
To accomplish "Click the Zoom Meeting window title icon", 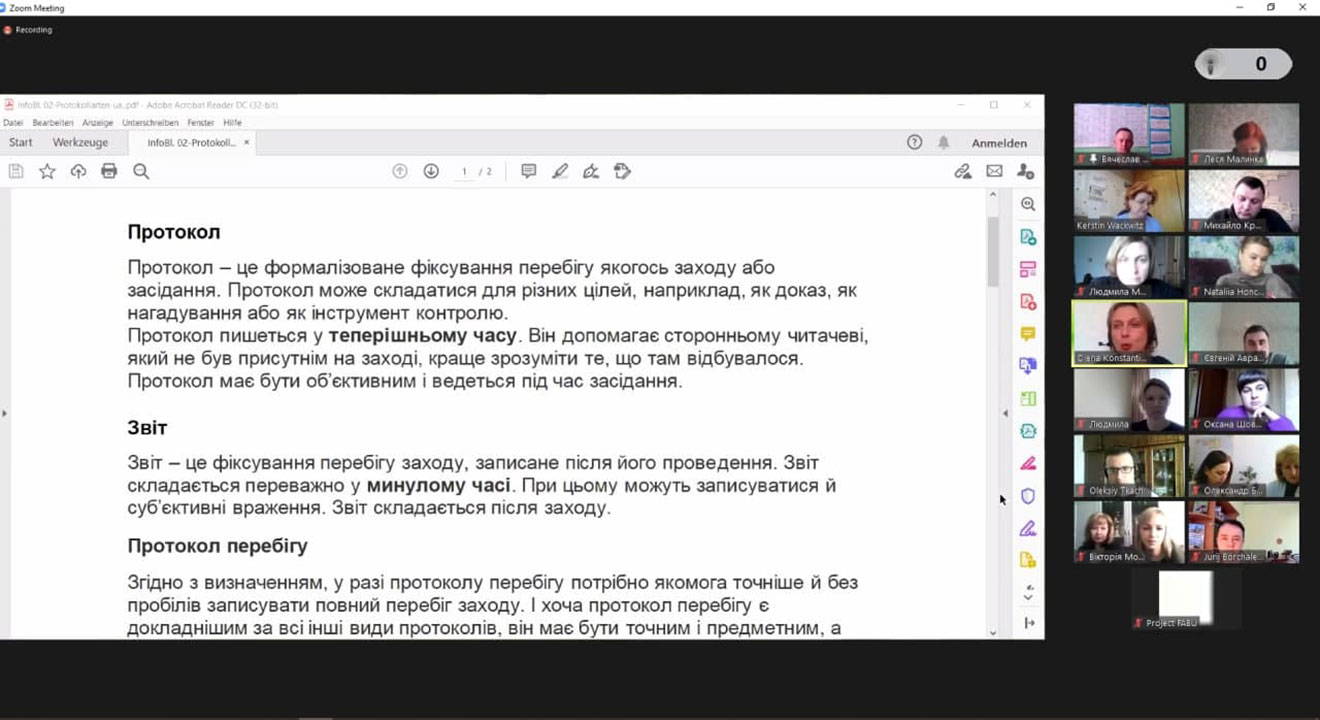I will coord(5,7).
